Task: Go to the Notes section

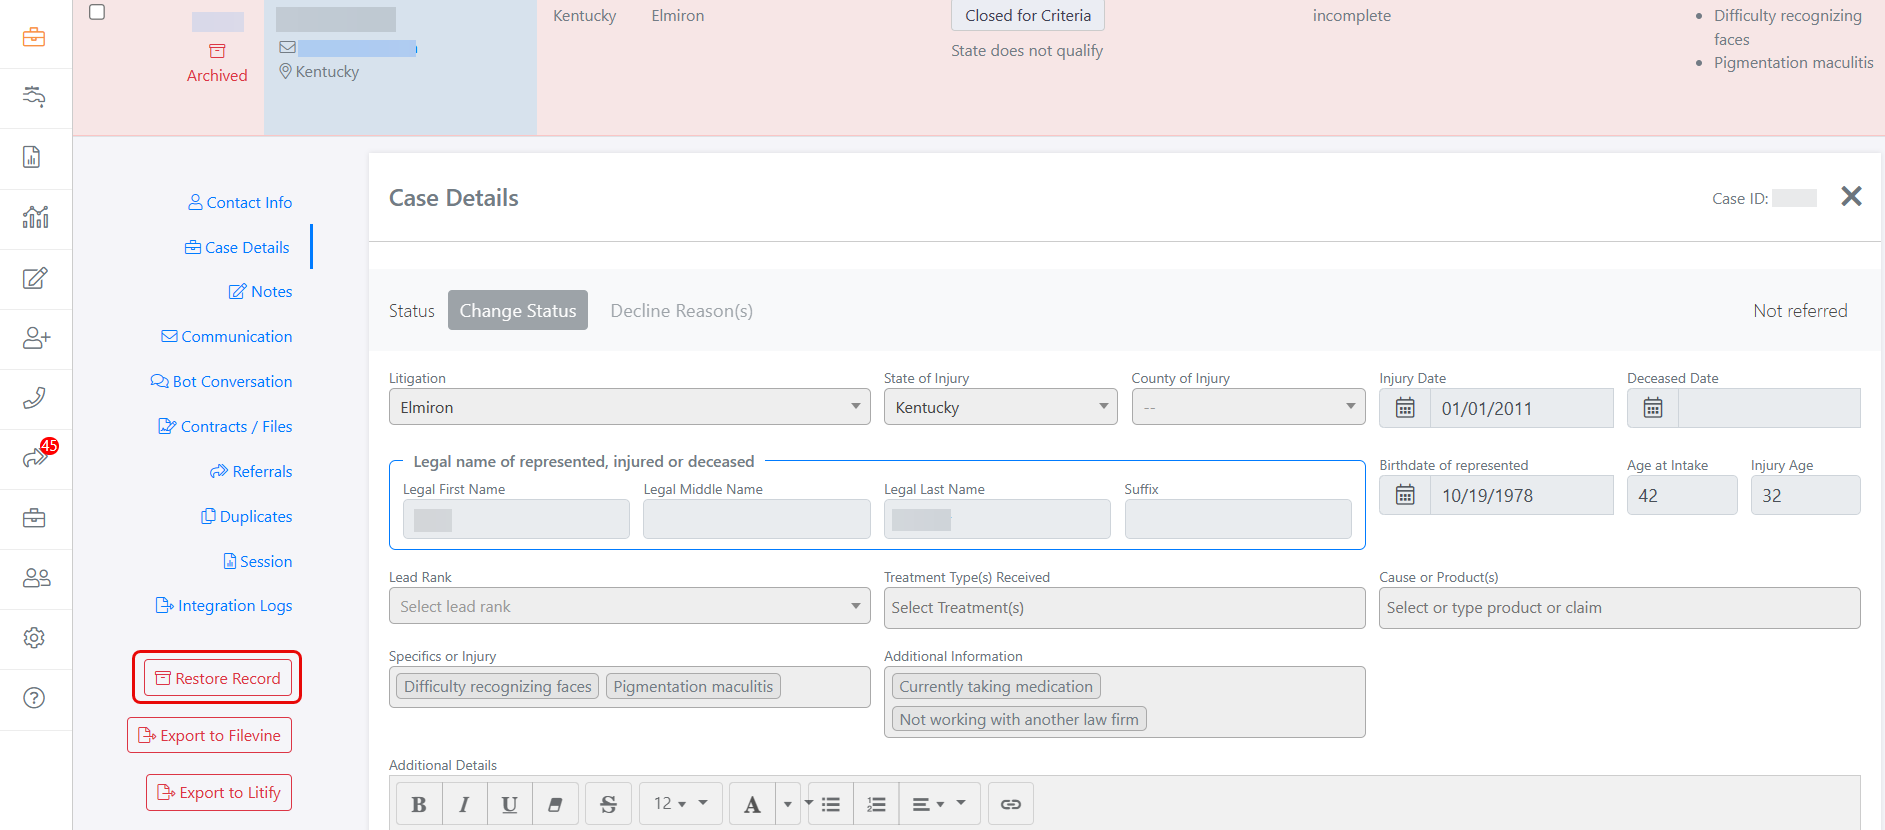Action: pos(261,292)
